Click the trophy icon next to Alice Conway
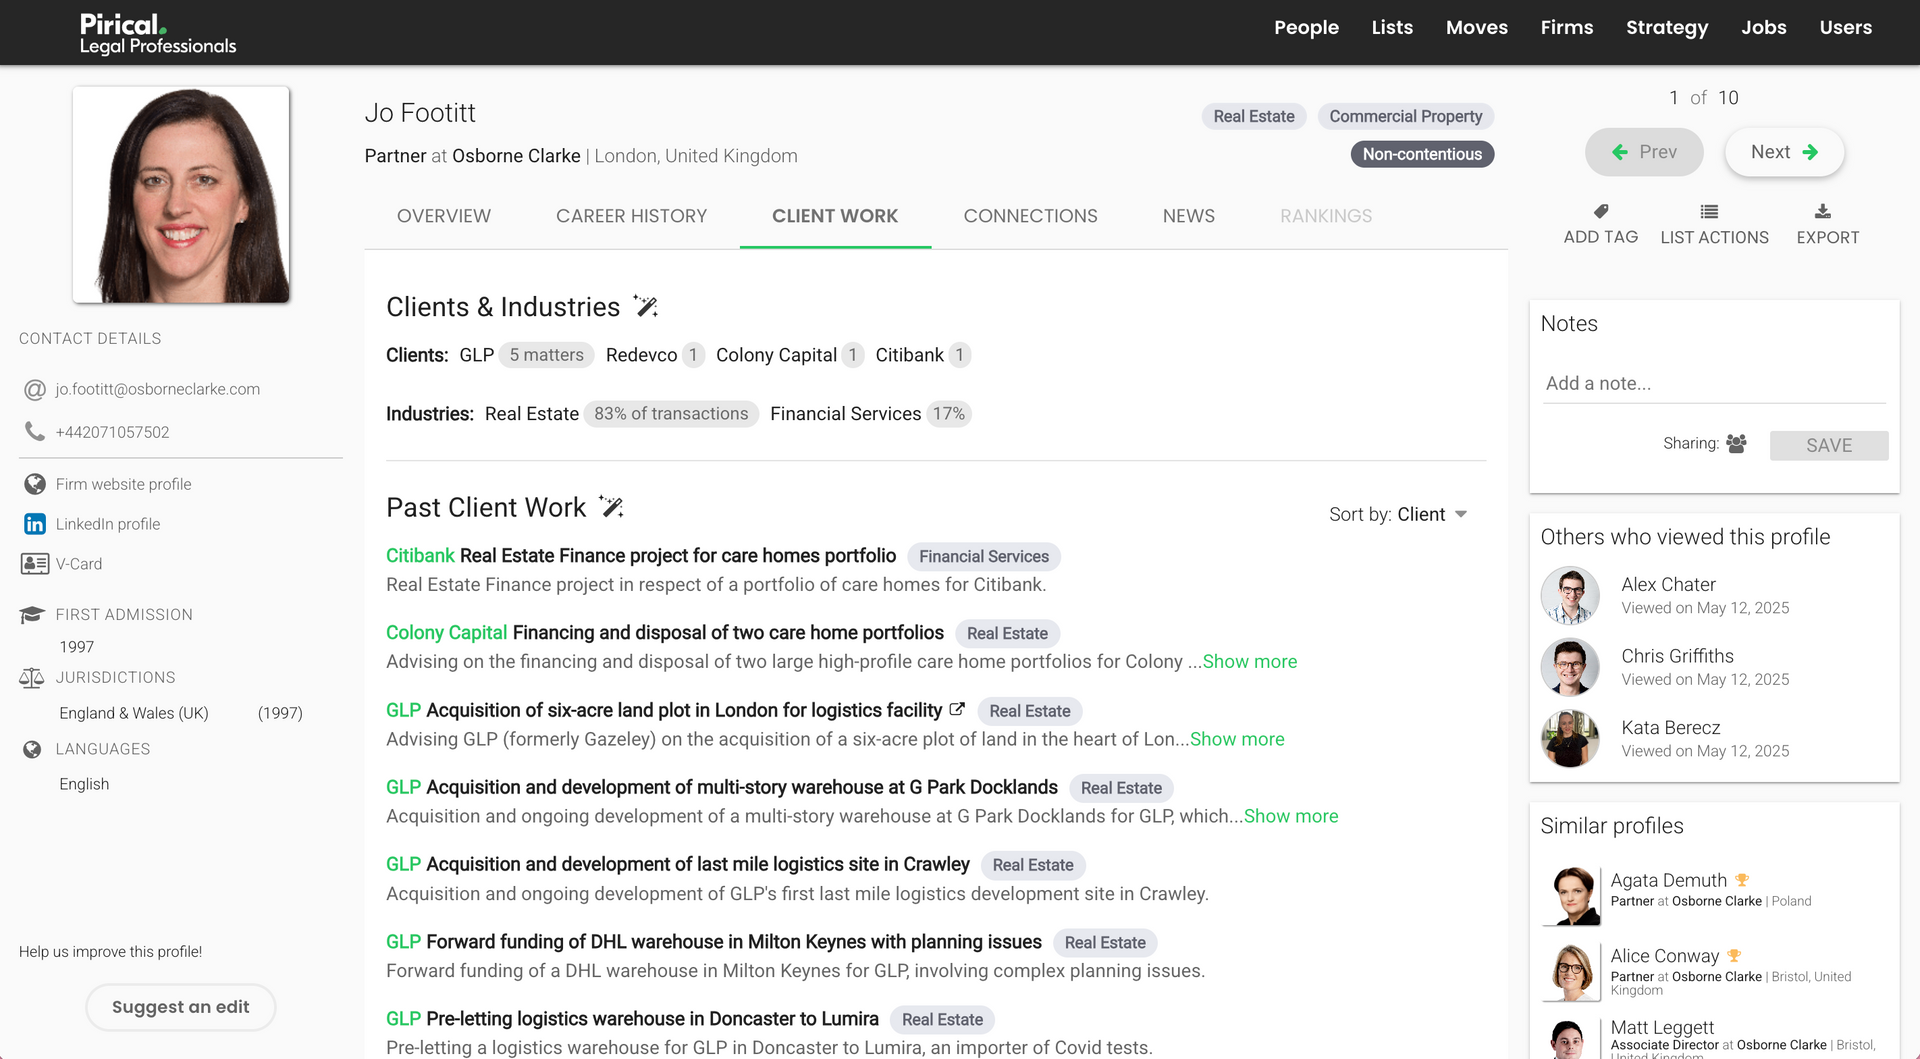 (1734, 956)
